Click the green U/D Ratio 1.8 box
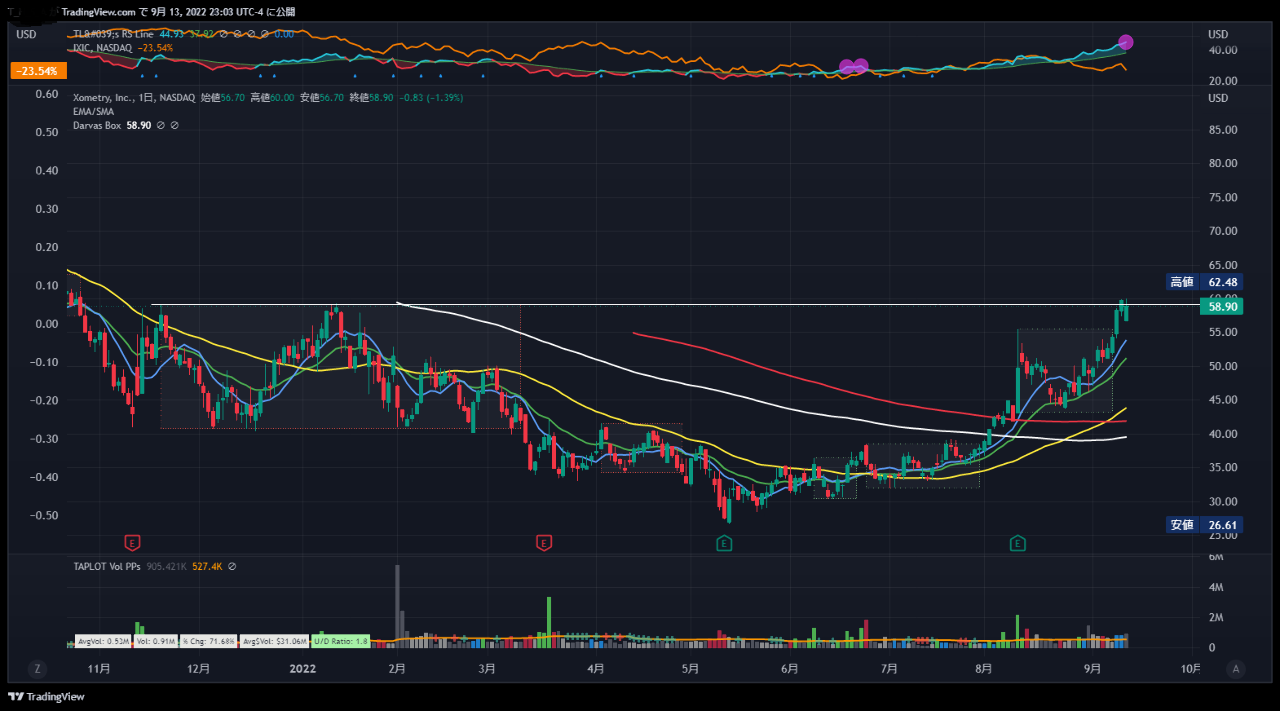1280x711 pixels. click(x=342, y=640)
